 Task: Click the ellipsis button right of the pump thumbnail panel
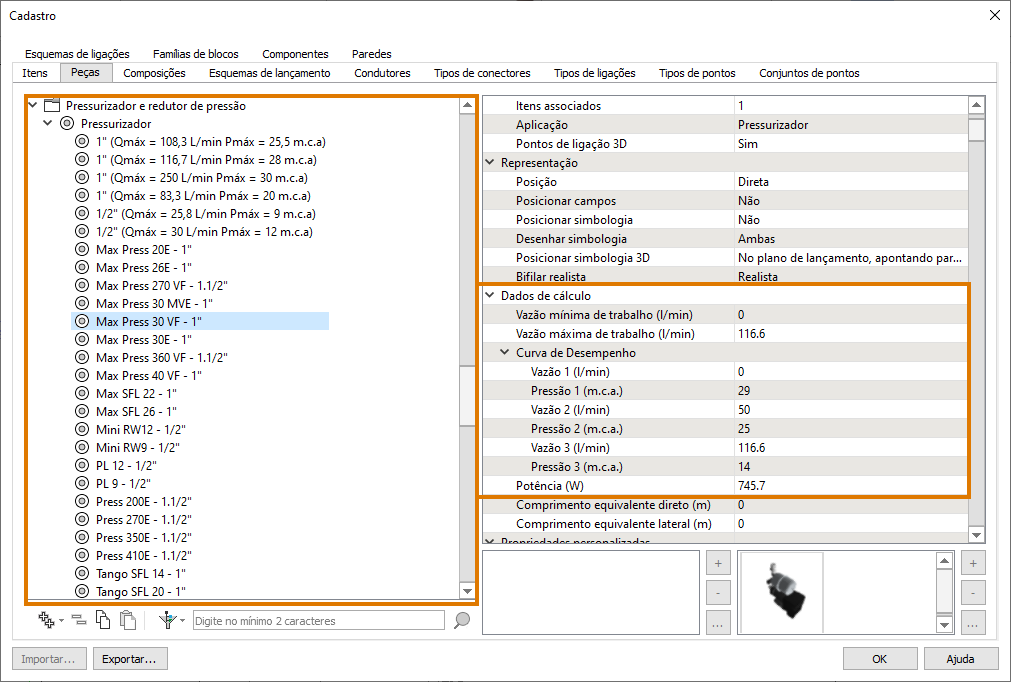pyautogui.click(x=973, y=623)
